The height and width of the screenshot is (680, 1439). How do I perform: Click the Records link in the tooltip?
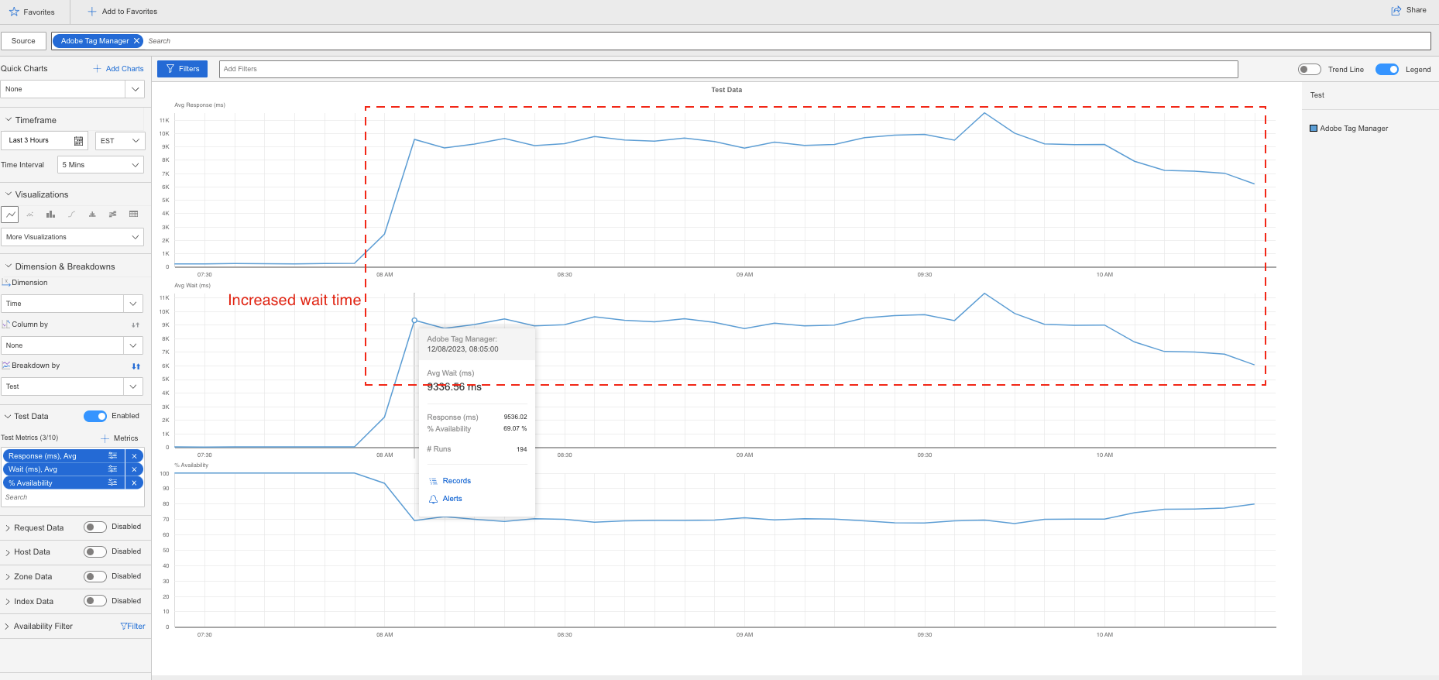pos(455,480)
